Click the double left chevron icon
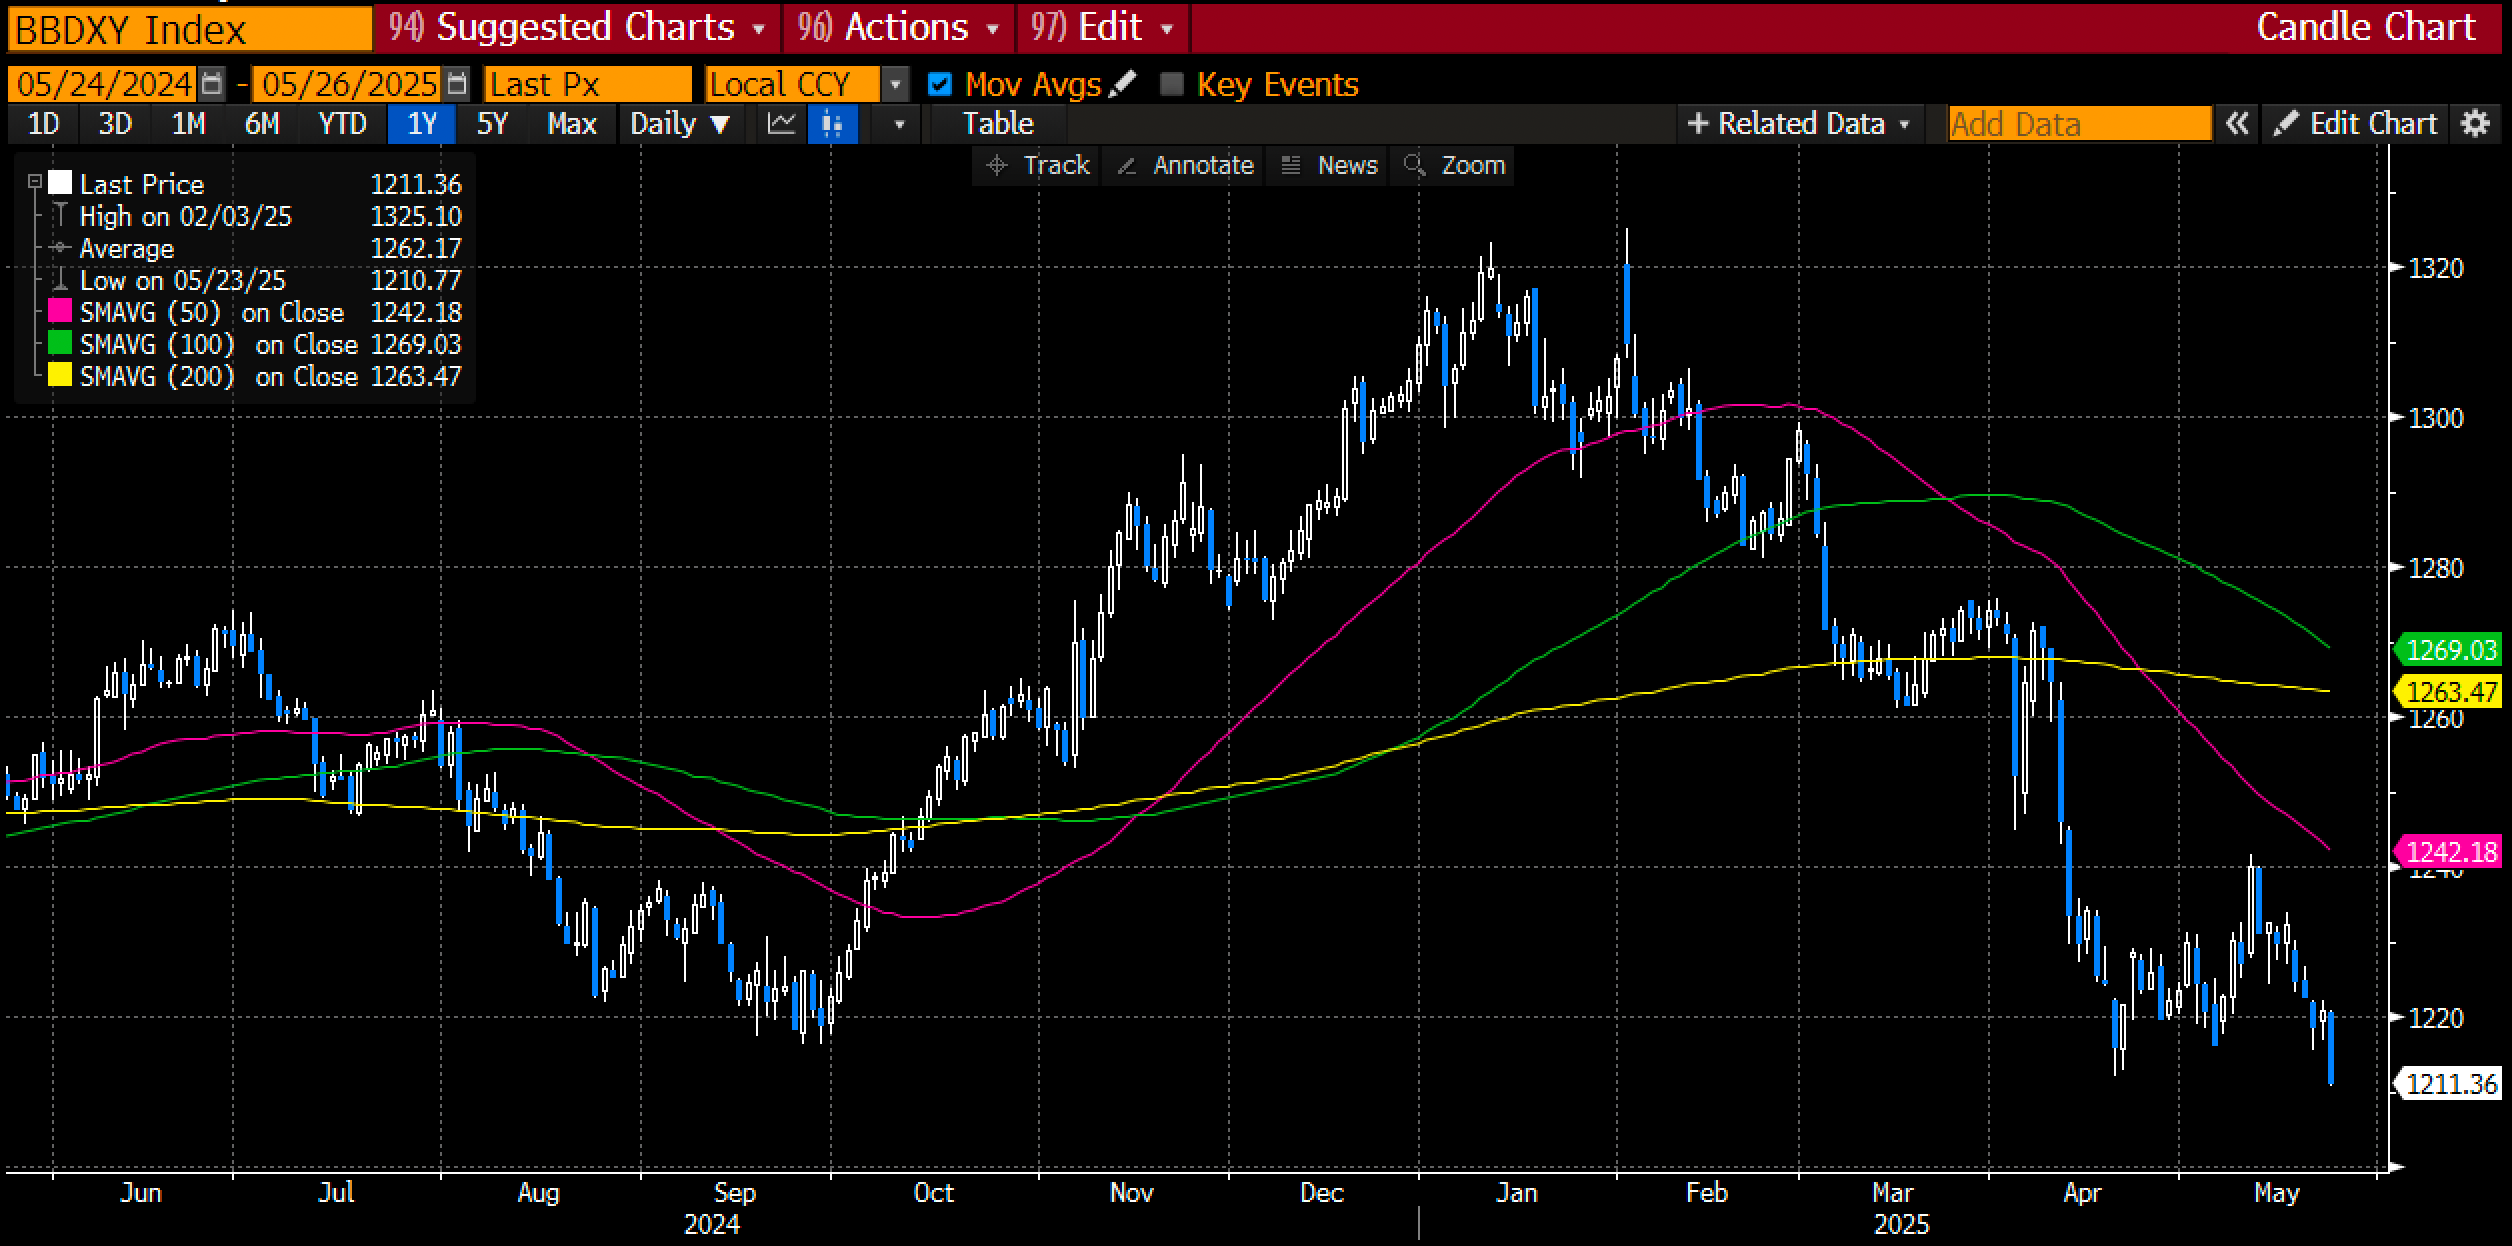The height and width of the screenshot is (1246, 2512). tap(2237, 124)
